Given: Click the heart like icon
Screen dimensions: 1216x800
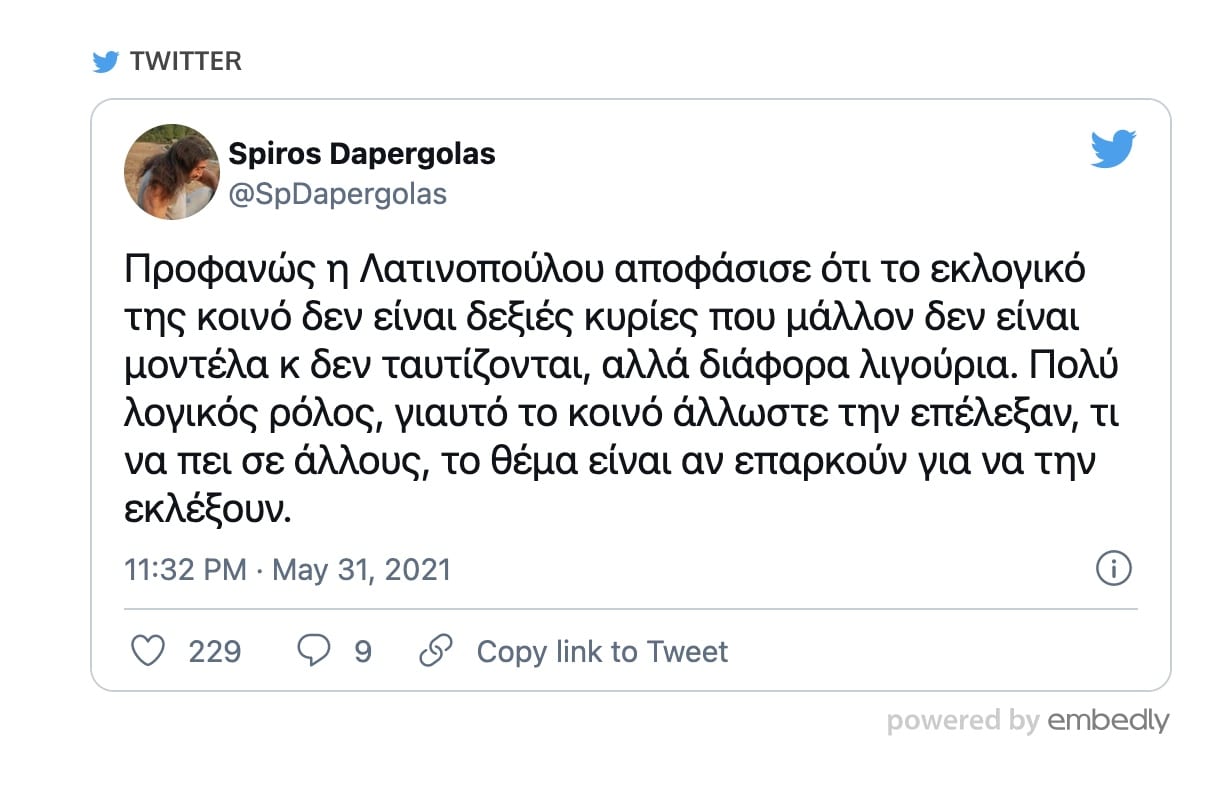Looking at the screenshot, I should pyautogui.click(x=148, y=652).
